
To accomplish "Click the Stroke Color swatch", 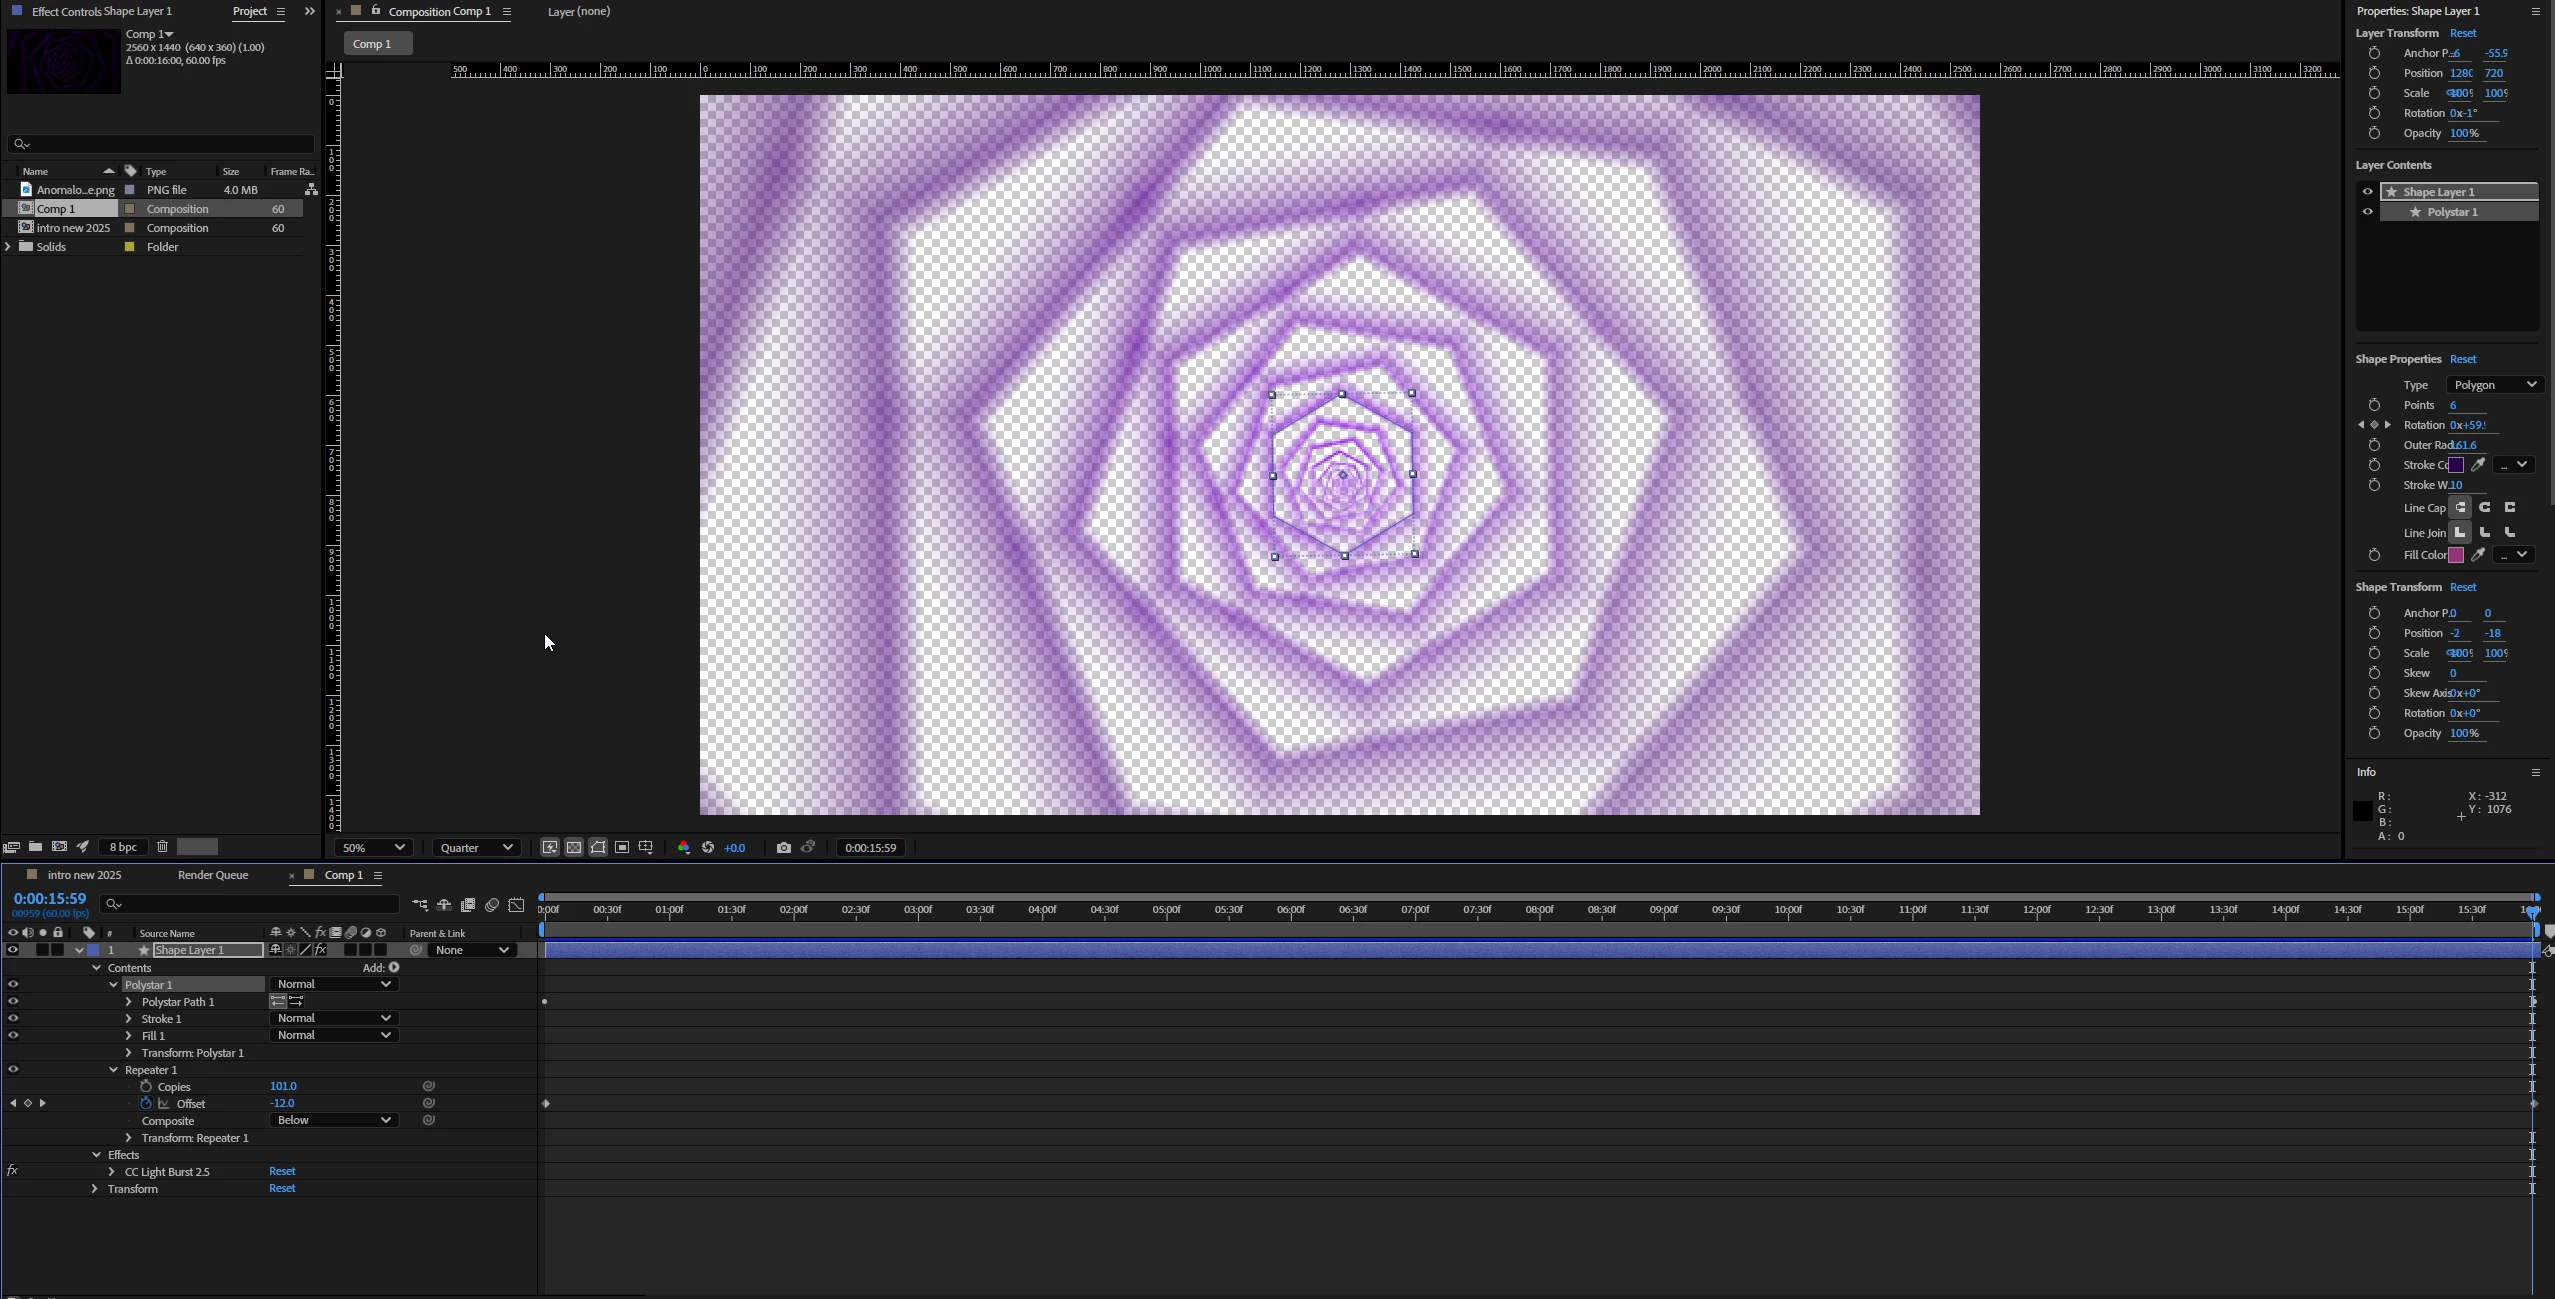I will pyautogui.click(x=2456, y=465).
